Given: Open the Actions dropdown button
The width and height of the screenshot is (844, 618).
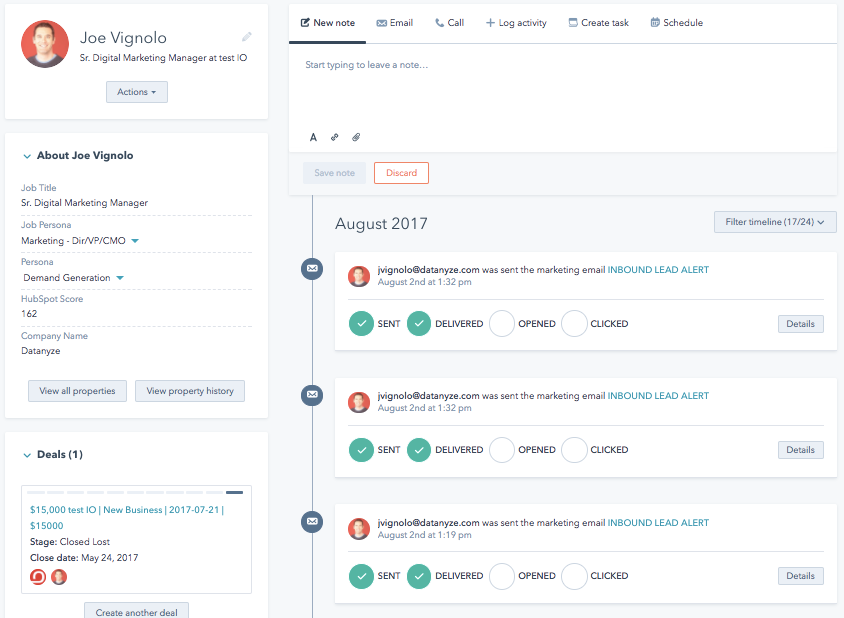Looking at the screenshot, I should tap(137, 92).
